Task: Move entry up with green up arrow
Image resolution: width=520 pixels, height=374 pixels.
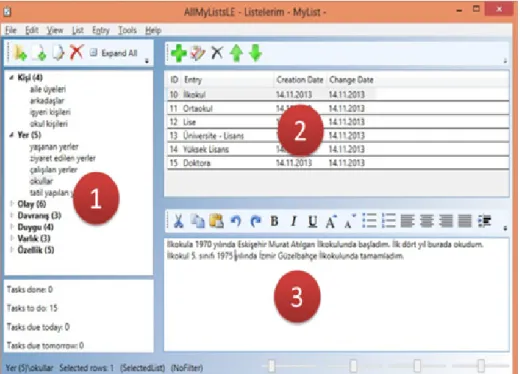Action: (x=236, y=53)
